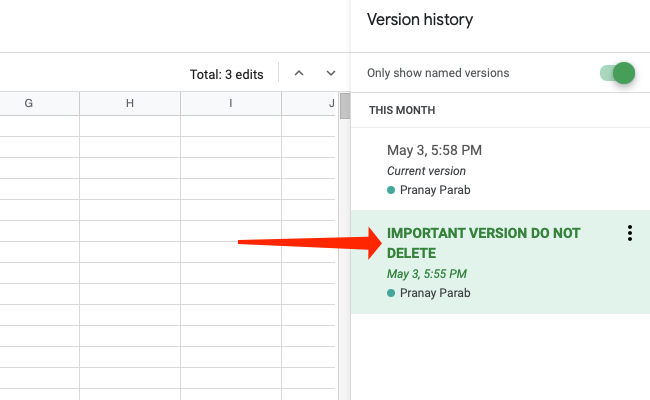
Task: Select column H header
Action: click(130, 104)
